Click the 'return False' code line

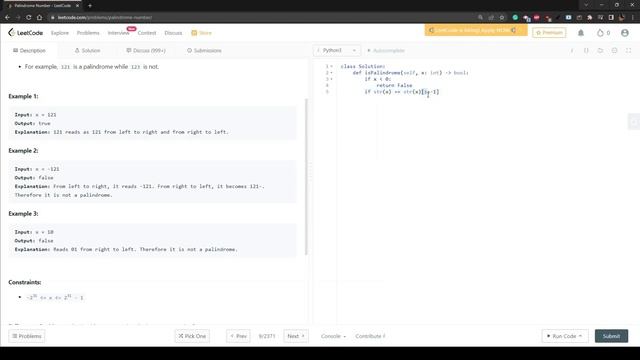394,85
